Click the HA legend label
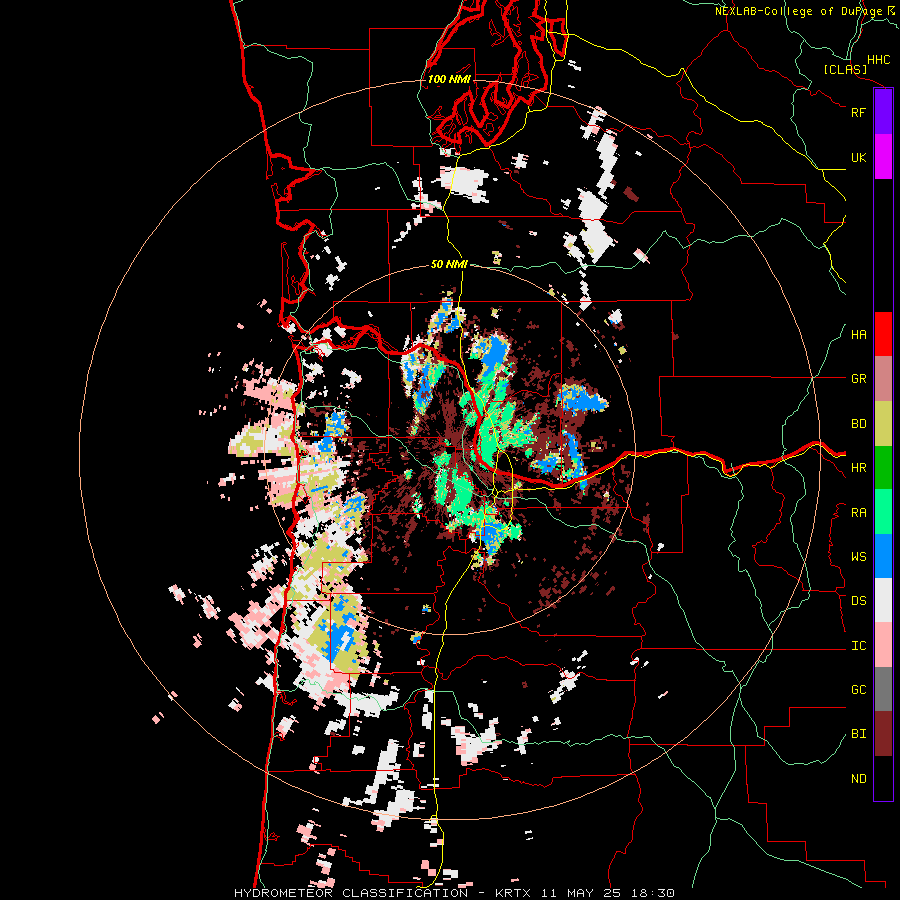The image size is (900, 900). click(858, 335)
